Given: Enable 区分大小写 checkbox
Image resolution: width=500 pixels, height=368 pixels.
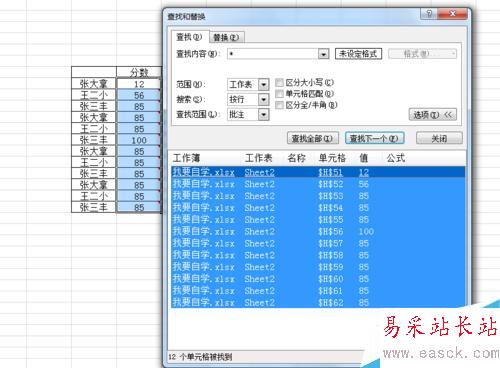Looking at the screenshot, I should pos(280,82).
